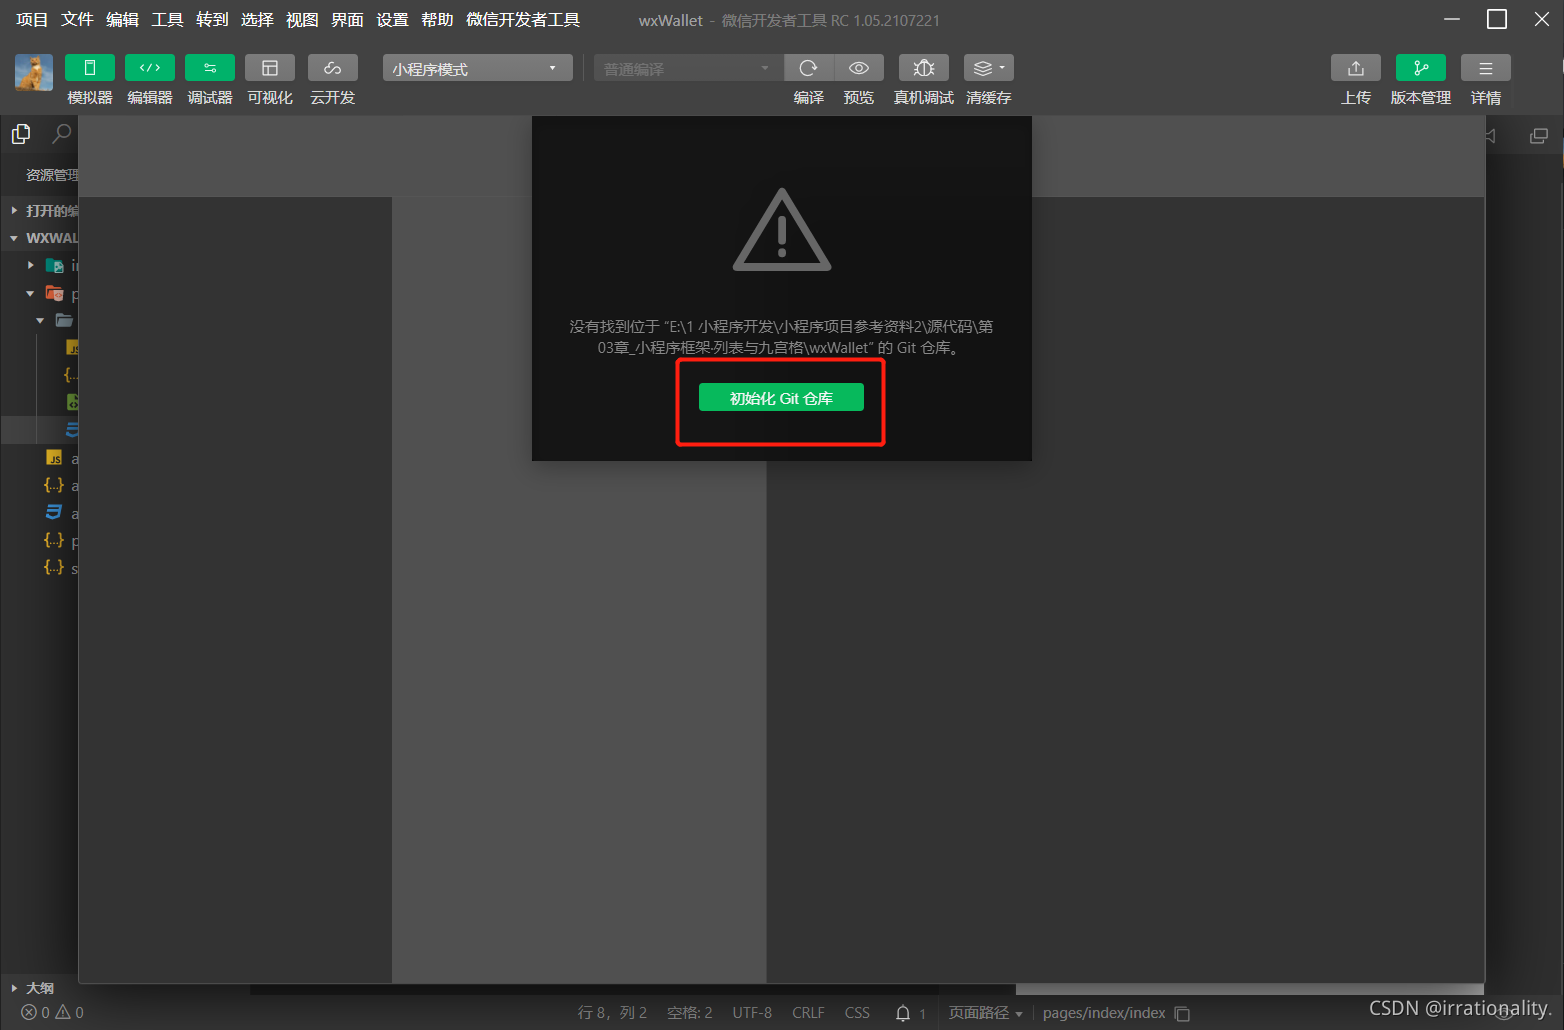Copy page path using the copy icon
Screen dimensions: 1564x1030
[x=1182, y=1014]
